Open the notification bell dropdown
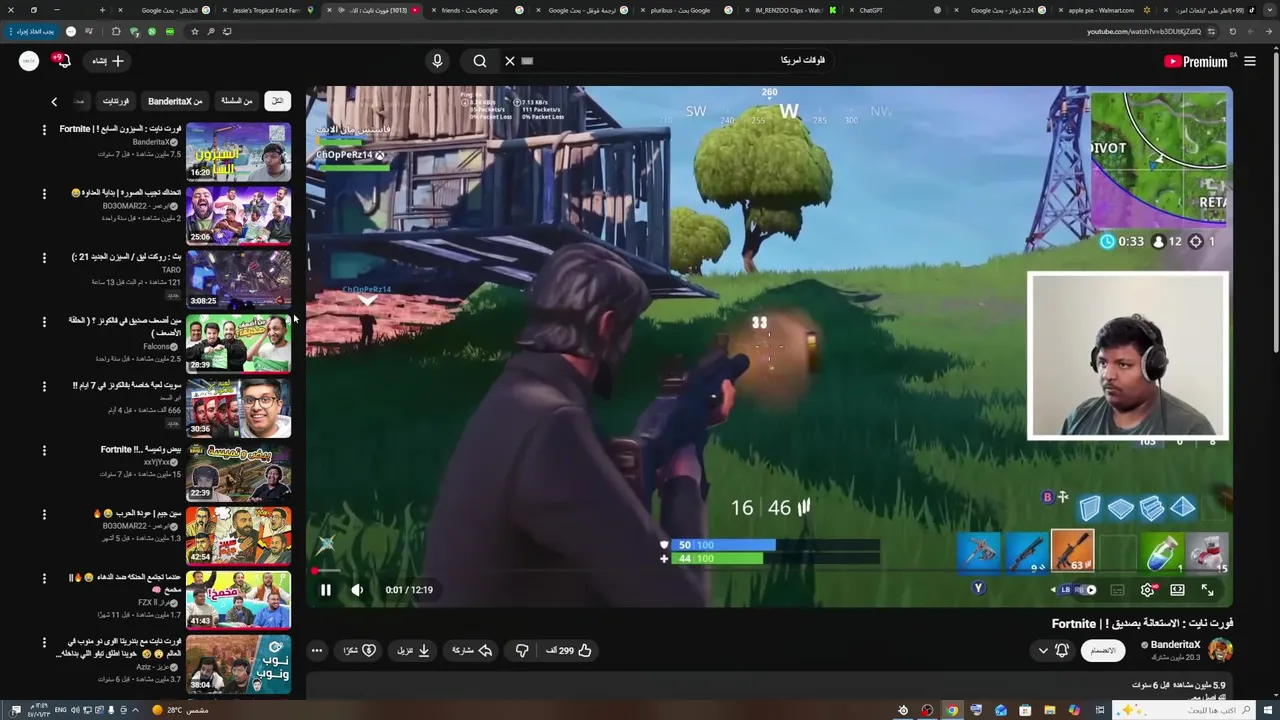Screen dimensions: 1280x720 click(x=1052, y=650)
